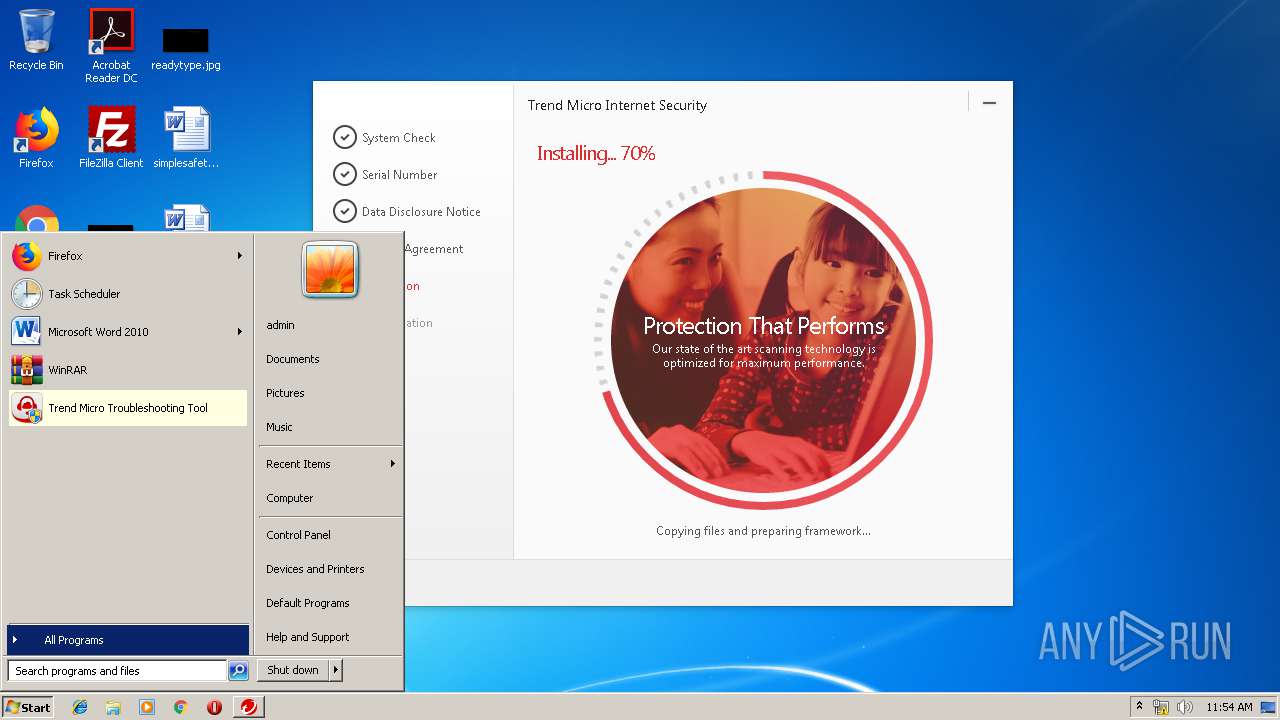
Task: Click the search programs and files box
Action: 117,671
